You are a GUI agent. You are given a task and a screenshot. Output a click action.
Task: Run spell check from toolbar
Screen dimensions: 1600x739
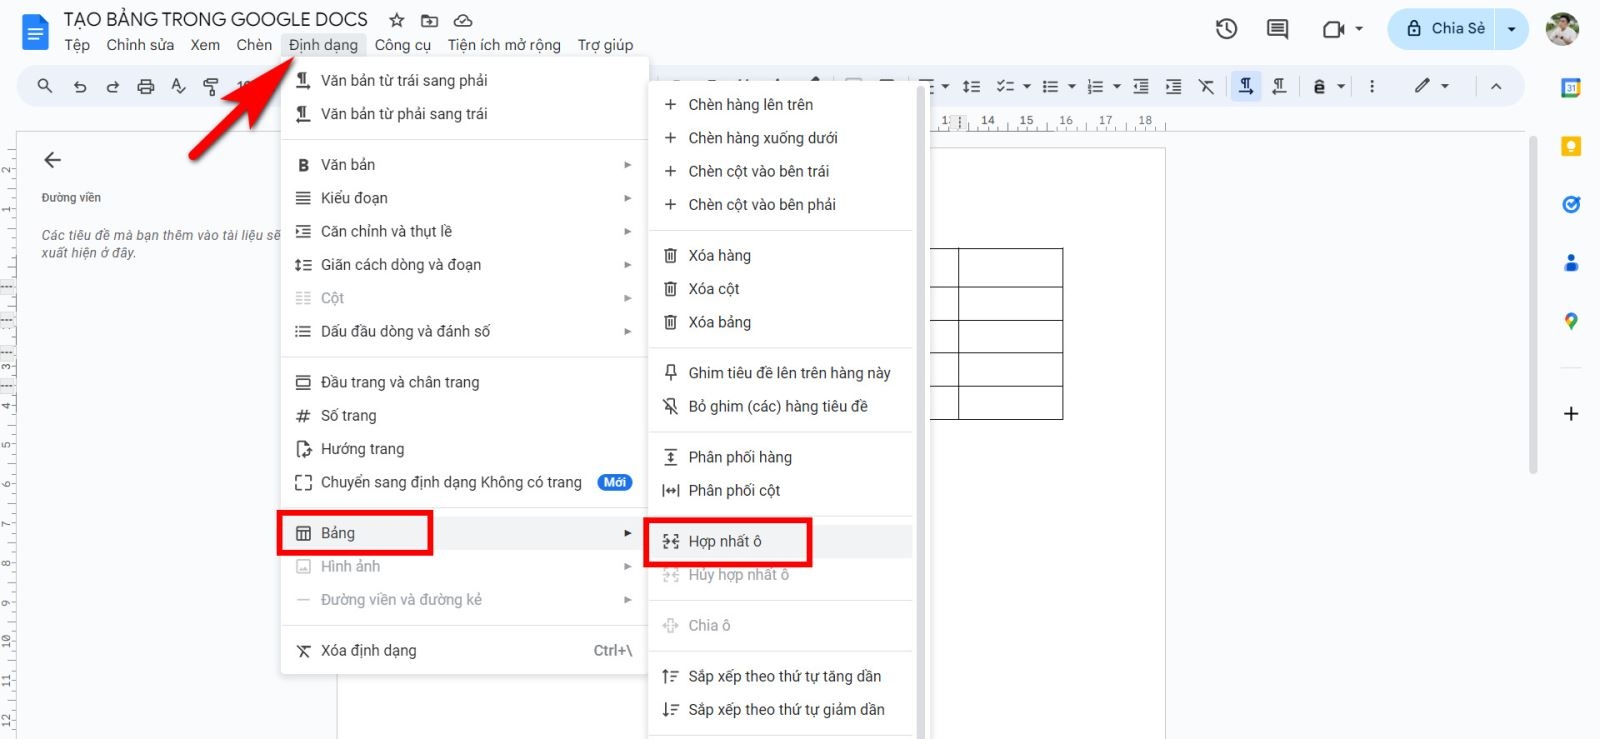tap(178, 87)
